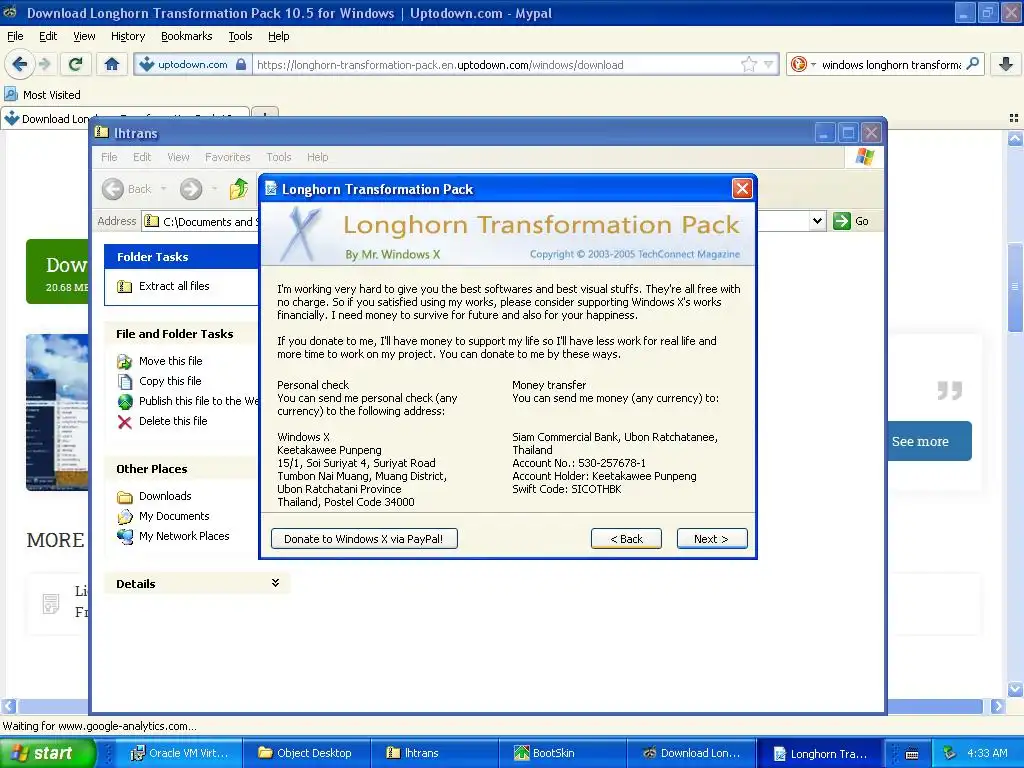
Task: Open the explorer Address bar dropdown
Action: [817, 221]
